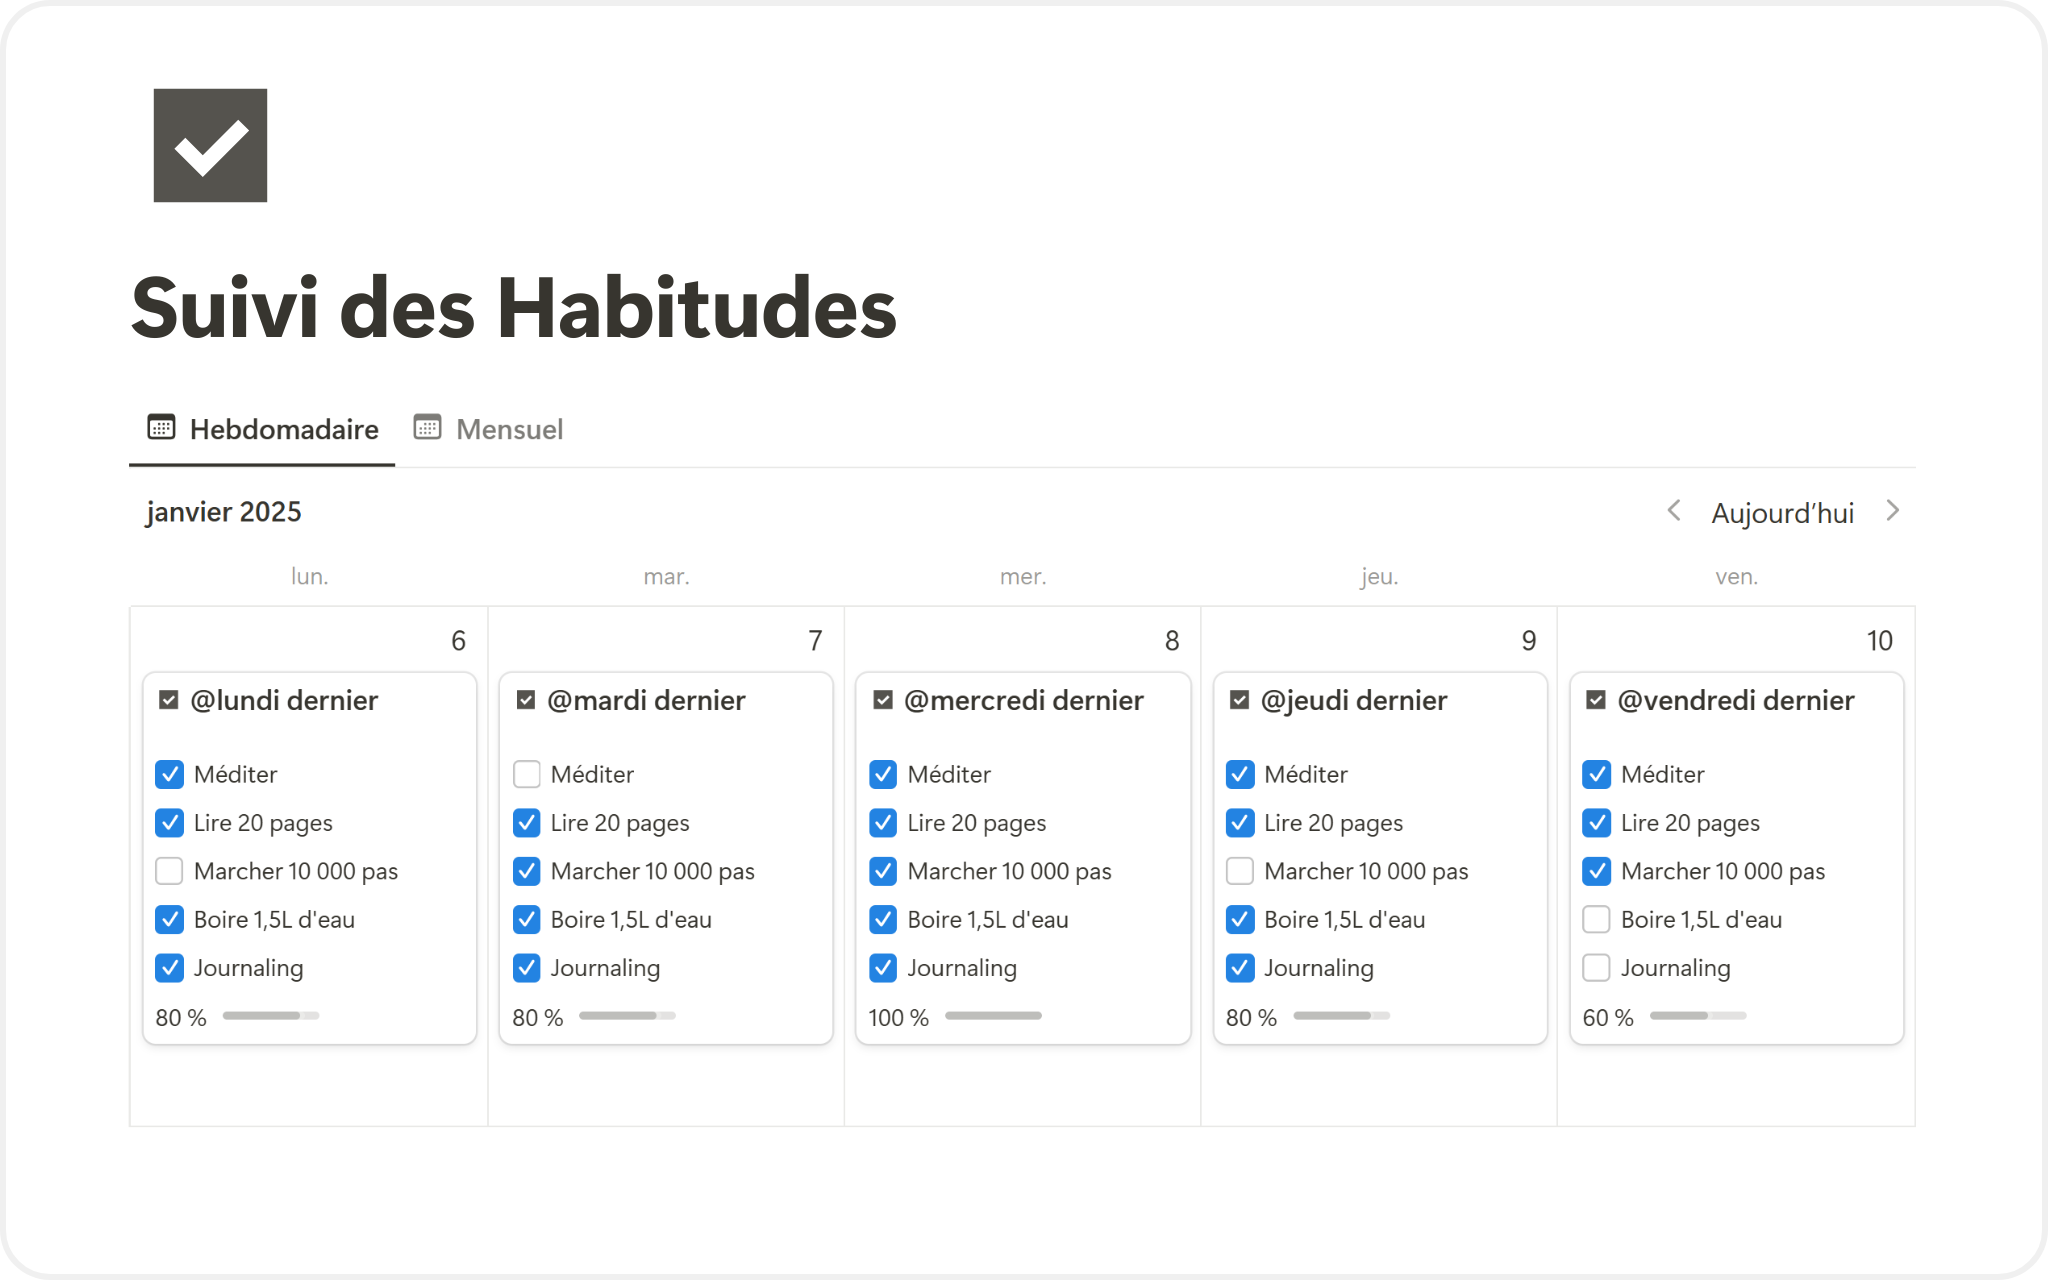Click the checkbox icon next to @jeudi dernier

[x=1239, y=700]
